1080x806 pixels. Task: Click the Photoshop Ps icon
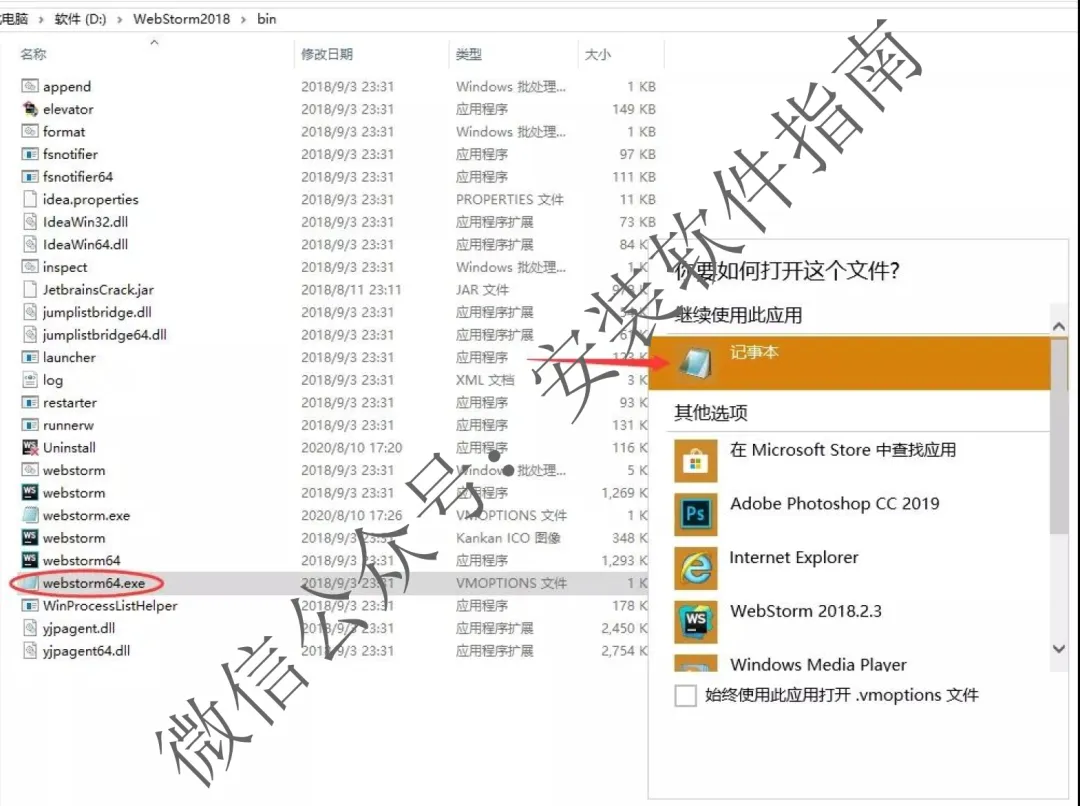[x=696, y=514]
